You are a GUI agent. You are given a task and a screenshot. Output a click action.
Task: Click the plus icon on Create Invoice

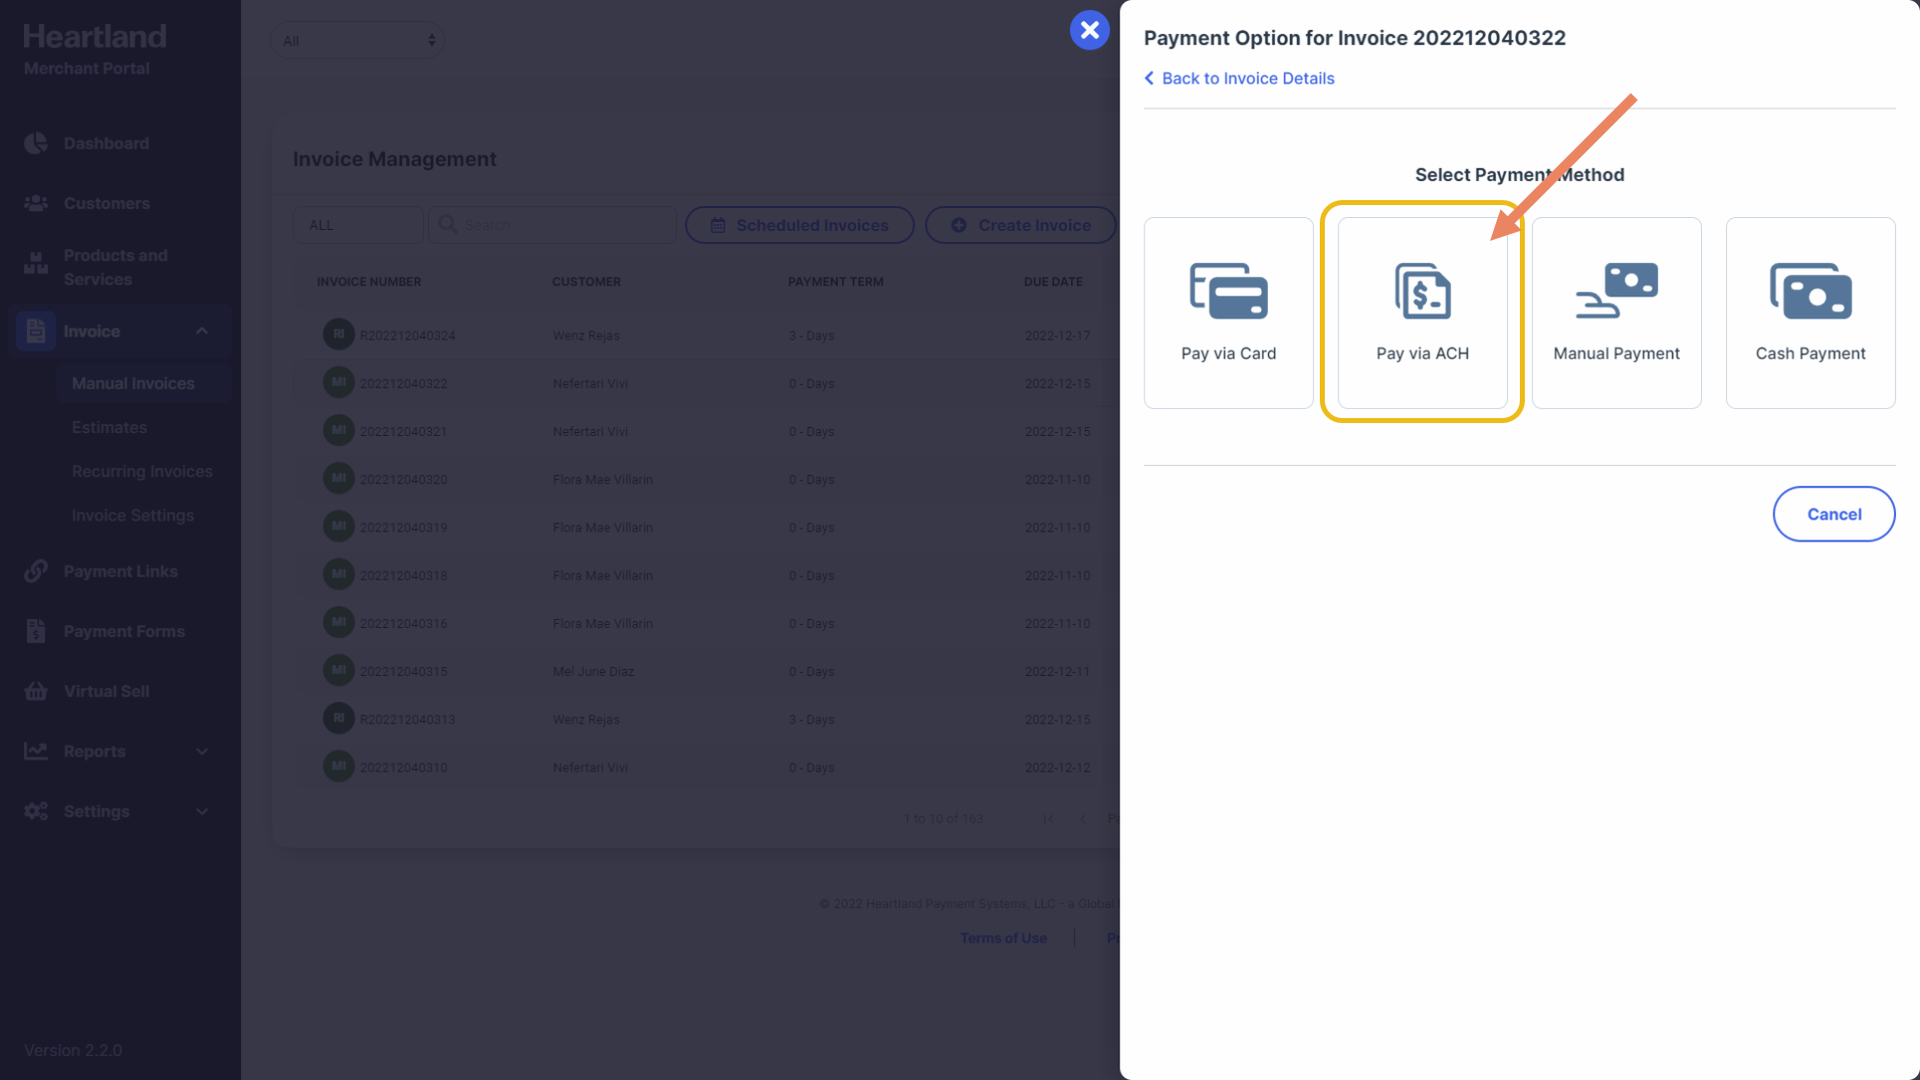pos(959,226)
